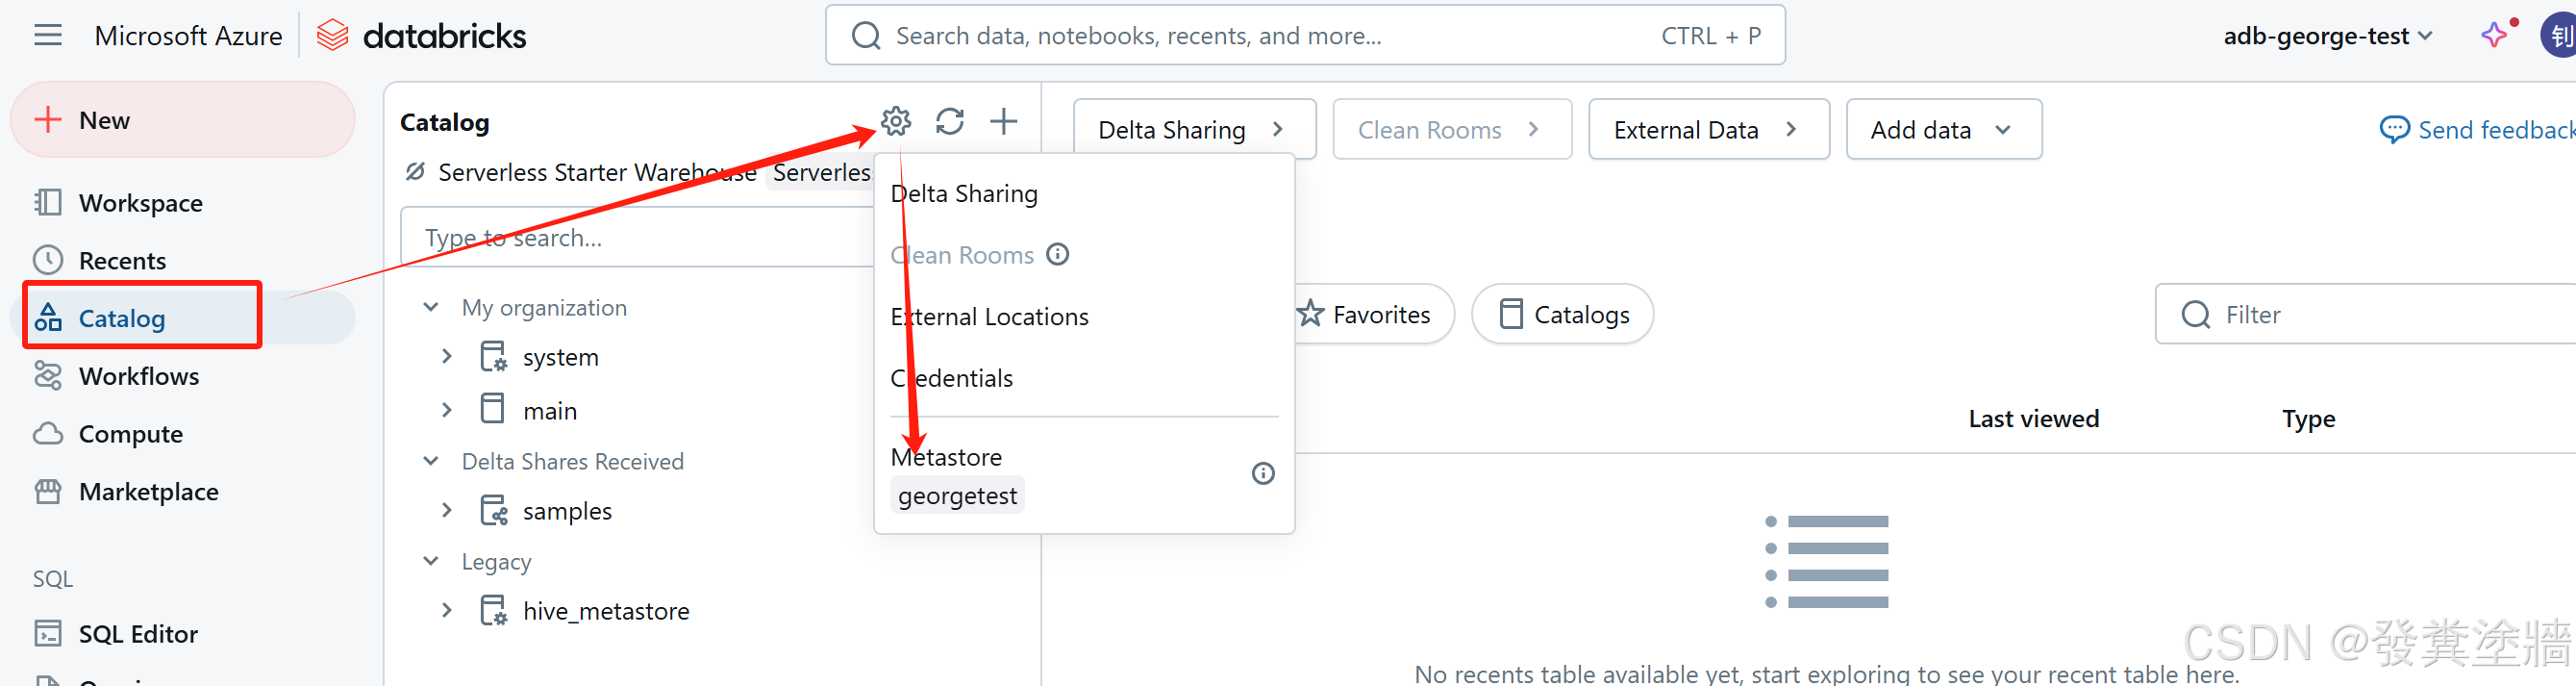
Task: Click the SQL Editor icon
Action: pos(47,634)
